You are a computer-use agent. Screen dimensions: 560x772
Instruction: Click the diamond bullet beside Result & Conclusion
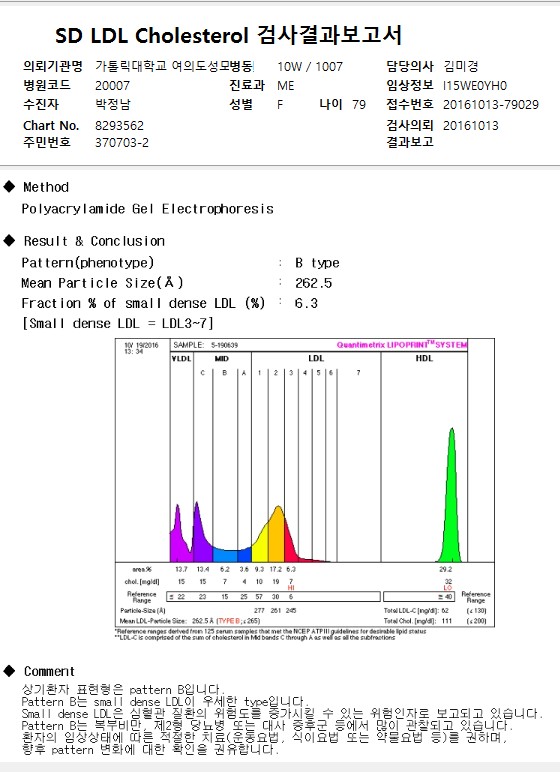click(9, 240)
